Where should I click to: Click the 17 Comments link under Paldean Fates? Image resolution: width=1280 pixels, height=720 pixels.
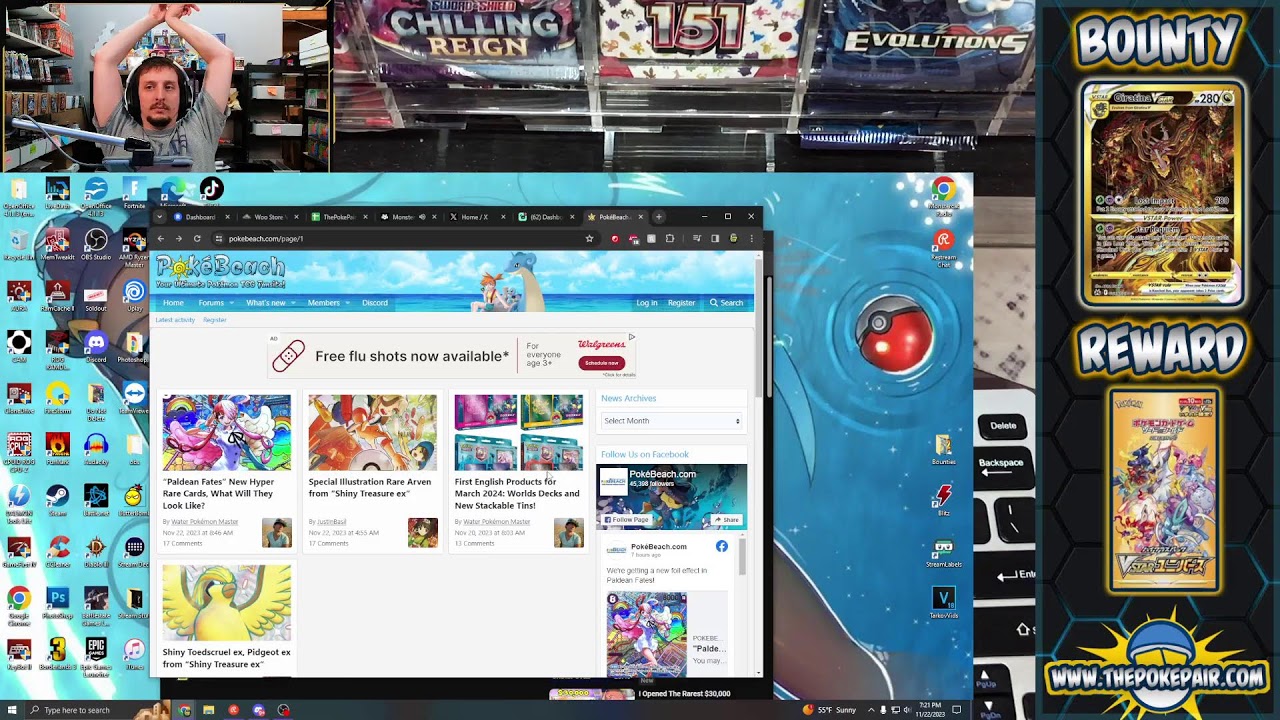[182, 543]
